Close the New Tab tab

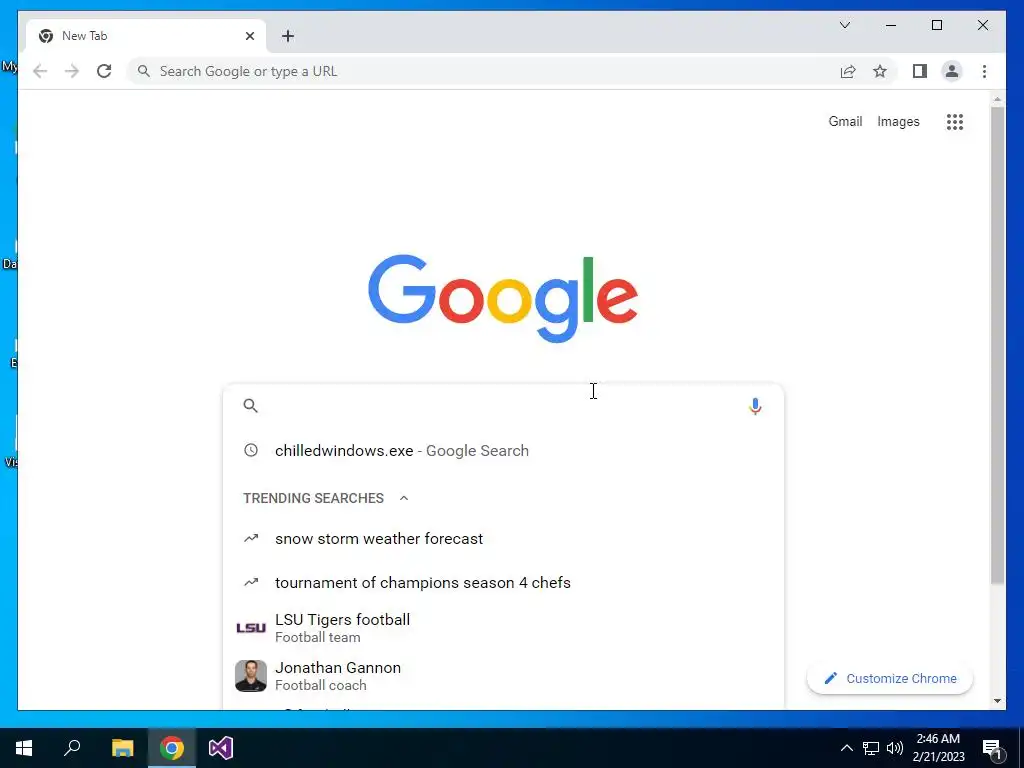tap(249, 36)
